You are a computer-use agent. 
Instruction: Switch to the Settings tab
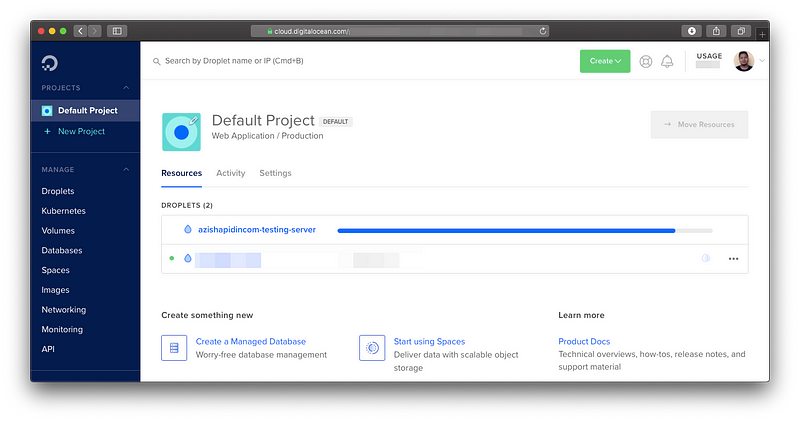(275, 173)
